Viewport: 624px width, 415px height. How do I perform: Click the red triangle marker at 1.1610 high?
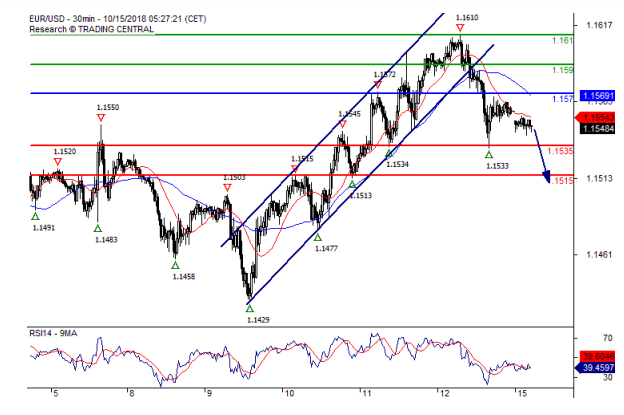(x=459, y=29)
